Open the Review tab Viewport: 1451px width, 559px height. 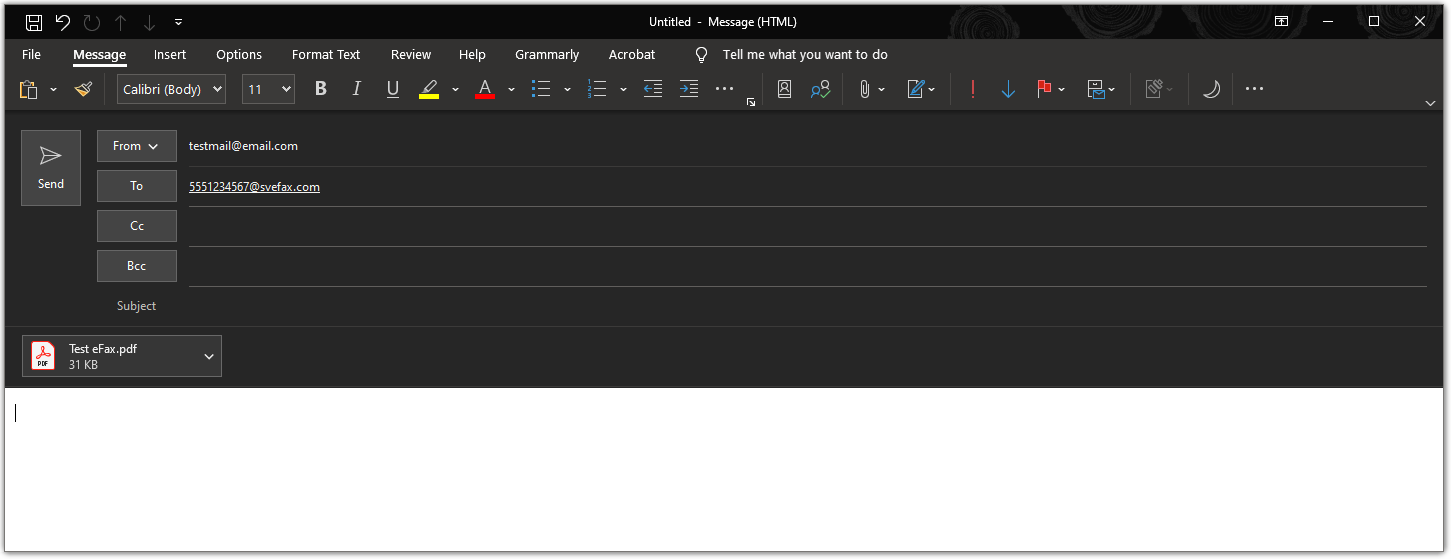click(x=411, y=55)
